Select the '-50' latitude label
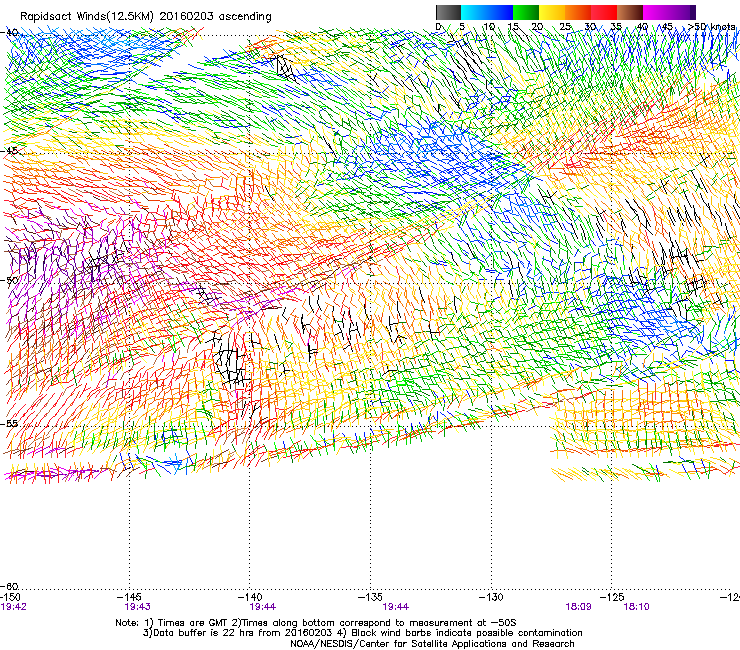Viewport: 740px width, 650px height. click(9, 280)
